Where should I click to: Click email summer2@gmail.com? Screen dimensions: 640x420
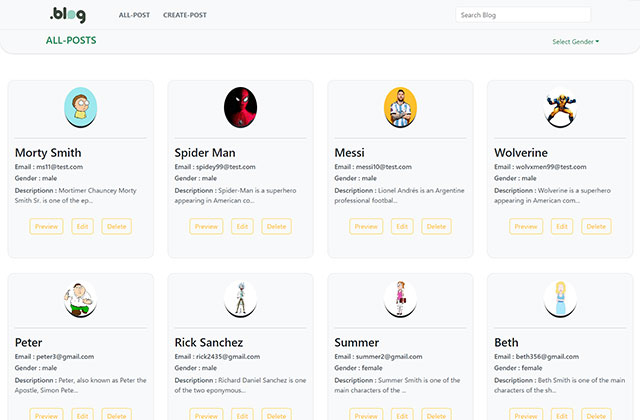tap(389, 357)
